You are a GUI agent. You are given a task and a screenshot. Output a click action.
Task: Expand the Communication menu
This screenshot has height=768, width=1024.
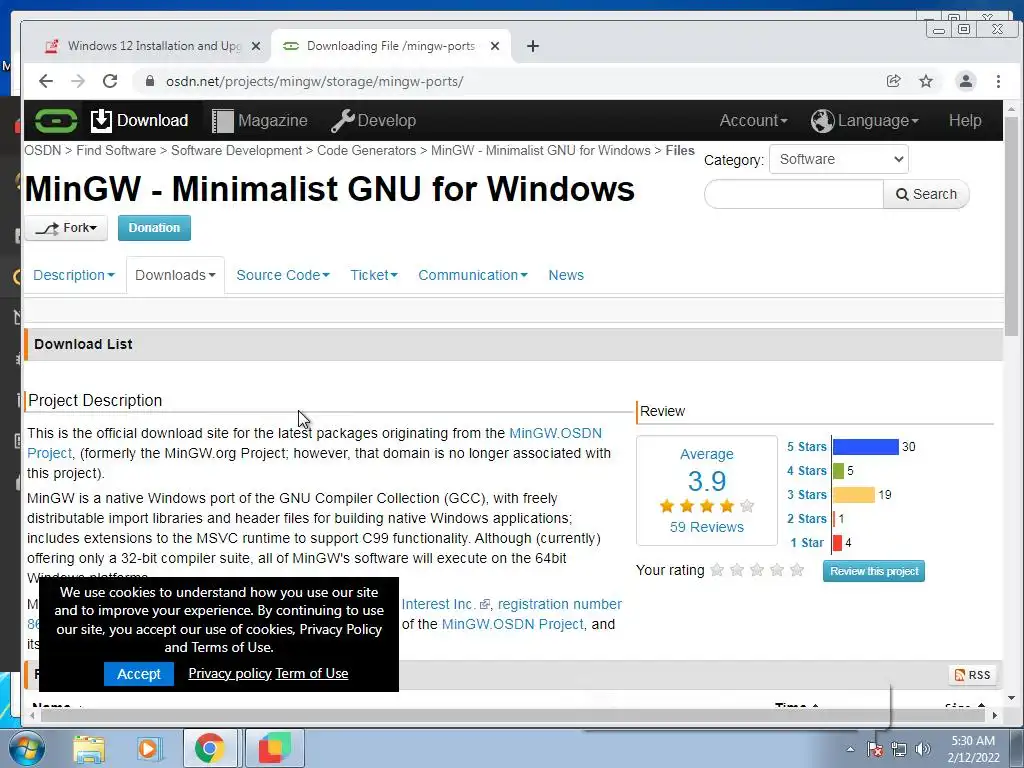click(x=473, y=276)
